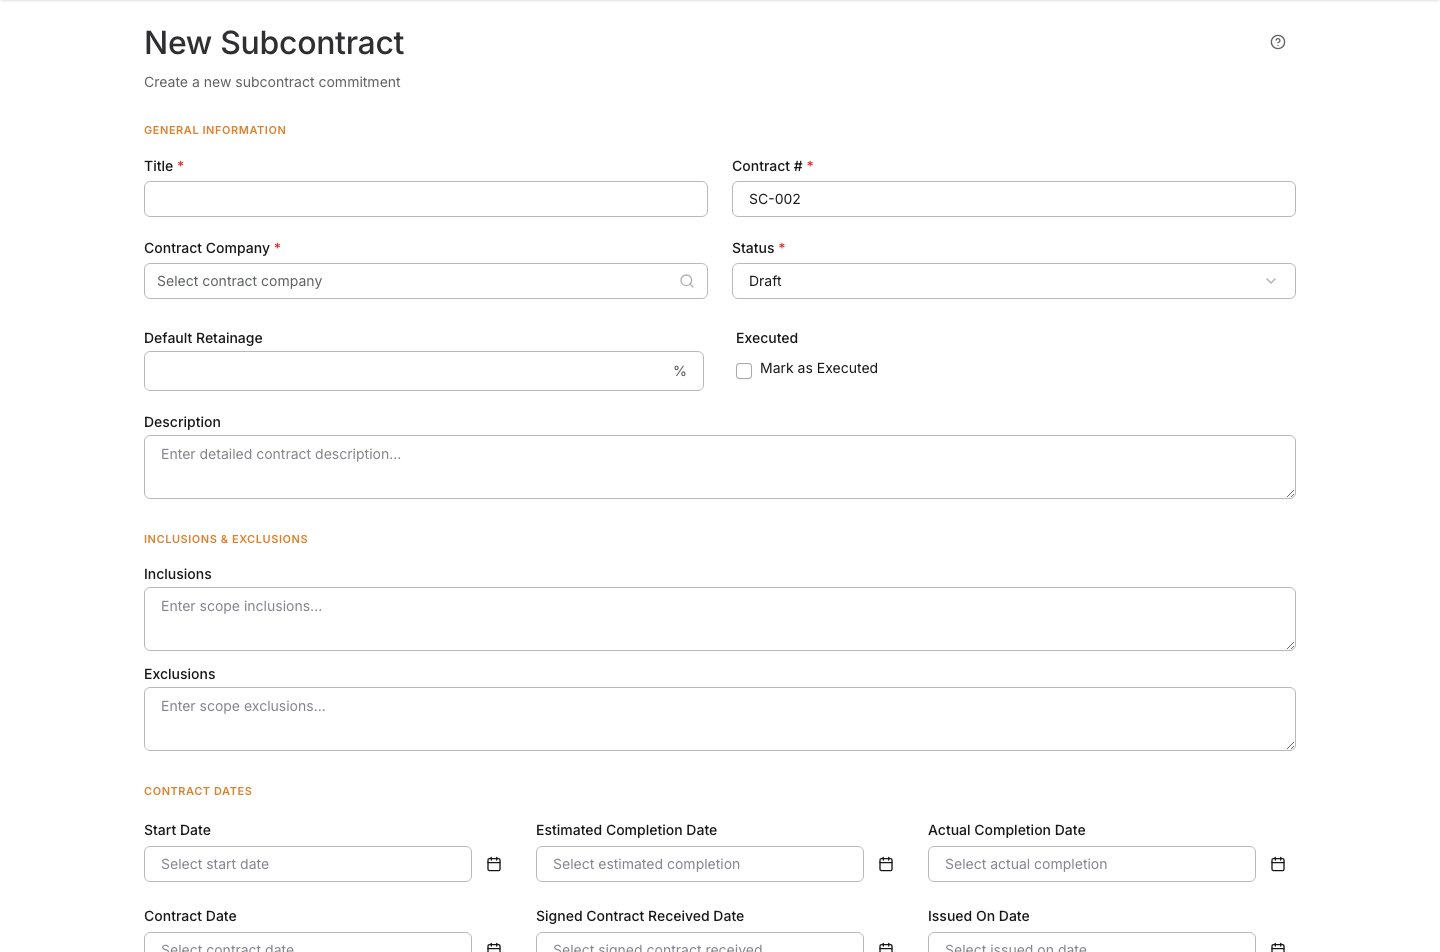Screen dimensions: 1440x952
Task: Open the help icon near the page title
Action: click(x=1277, y=42)
